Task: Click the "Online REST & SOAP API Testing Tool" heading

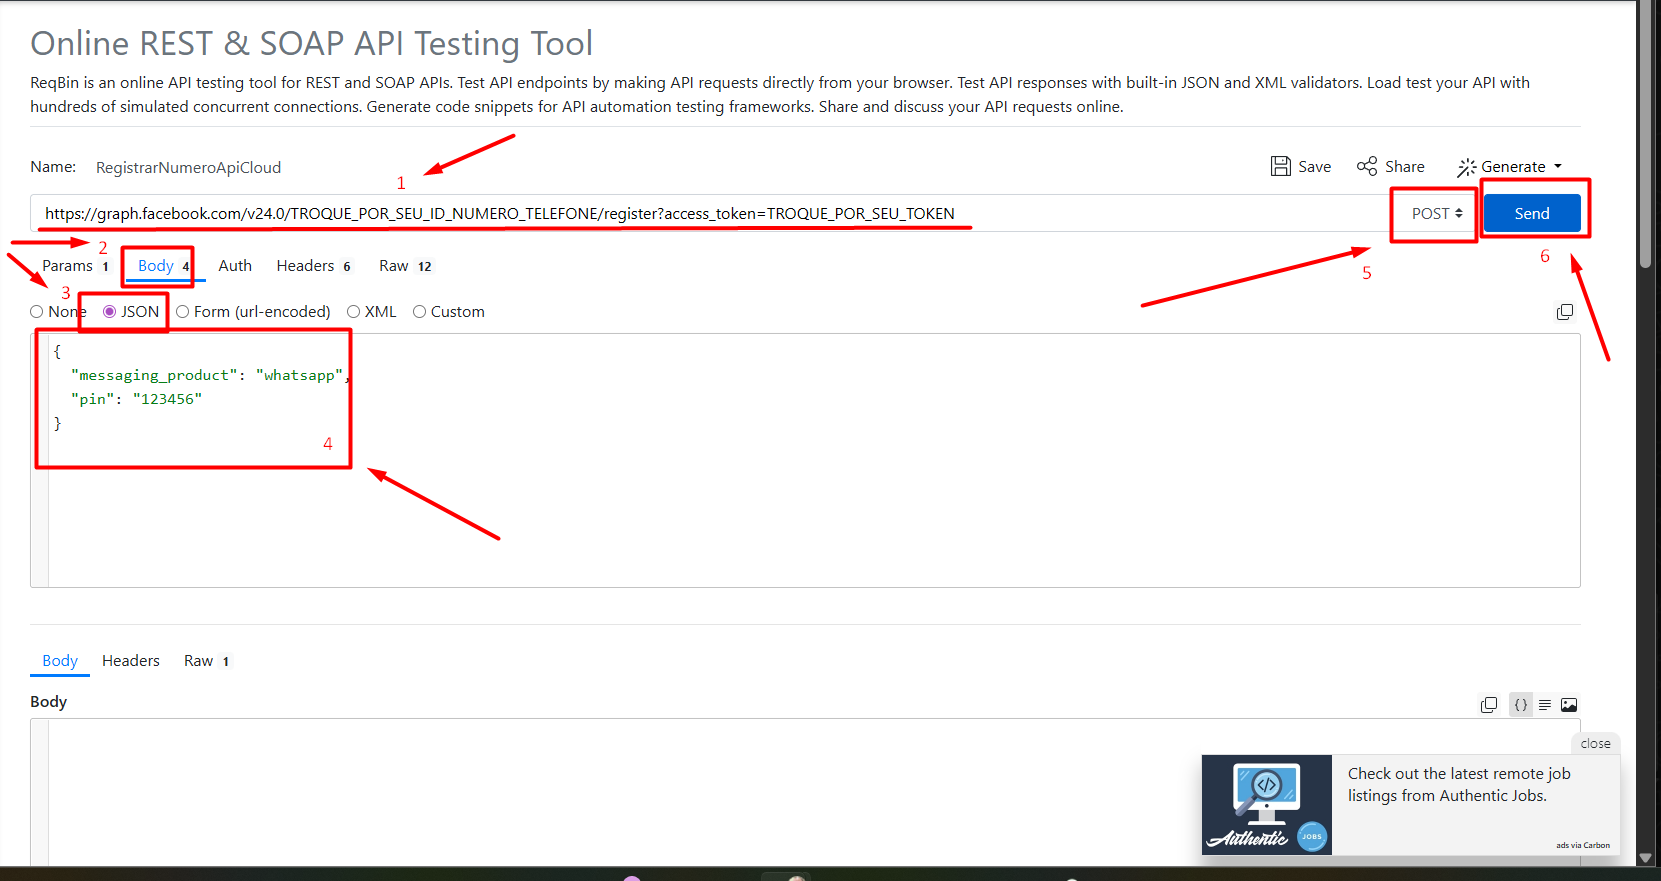Action: 311,44
